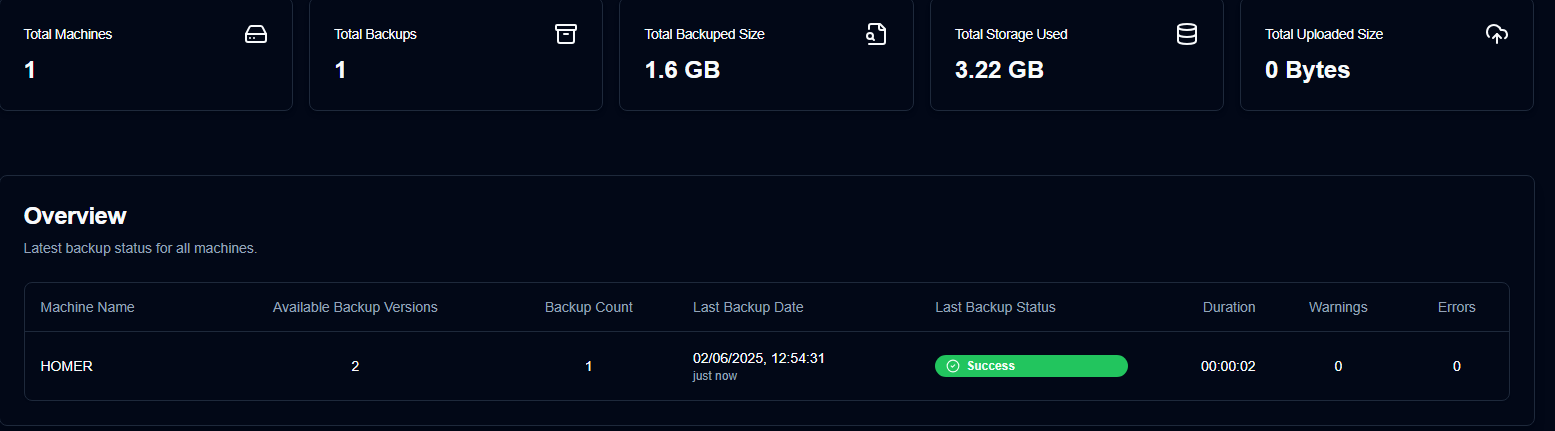Click the green Success status badge
This screenshot has width=1555, height=431.
(1031, 366)
